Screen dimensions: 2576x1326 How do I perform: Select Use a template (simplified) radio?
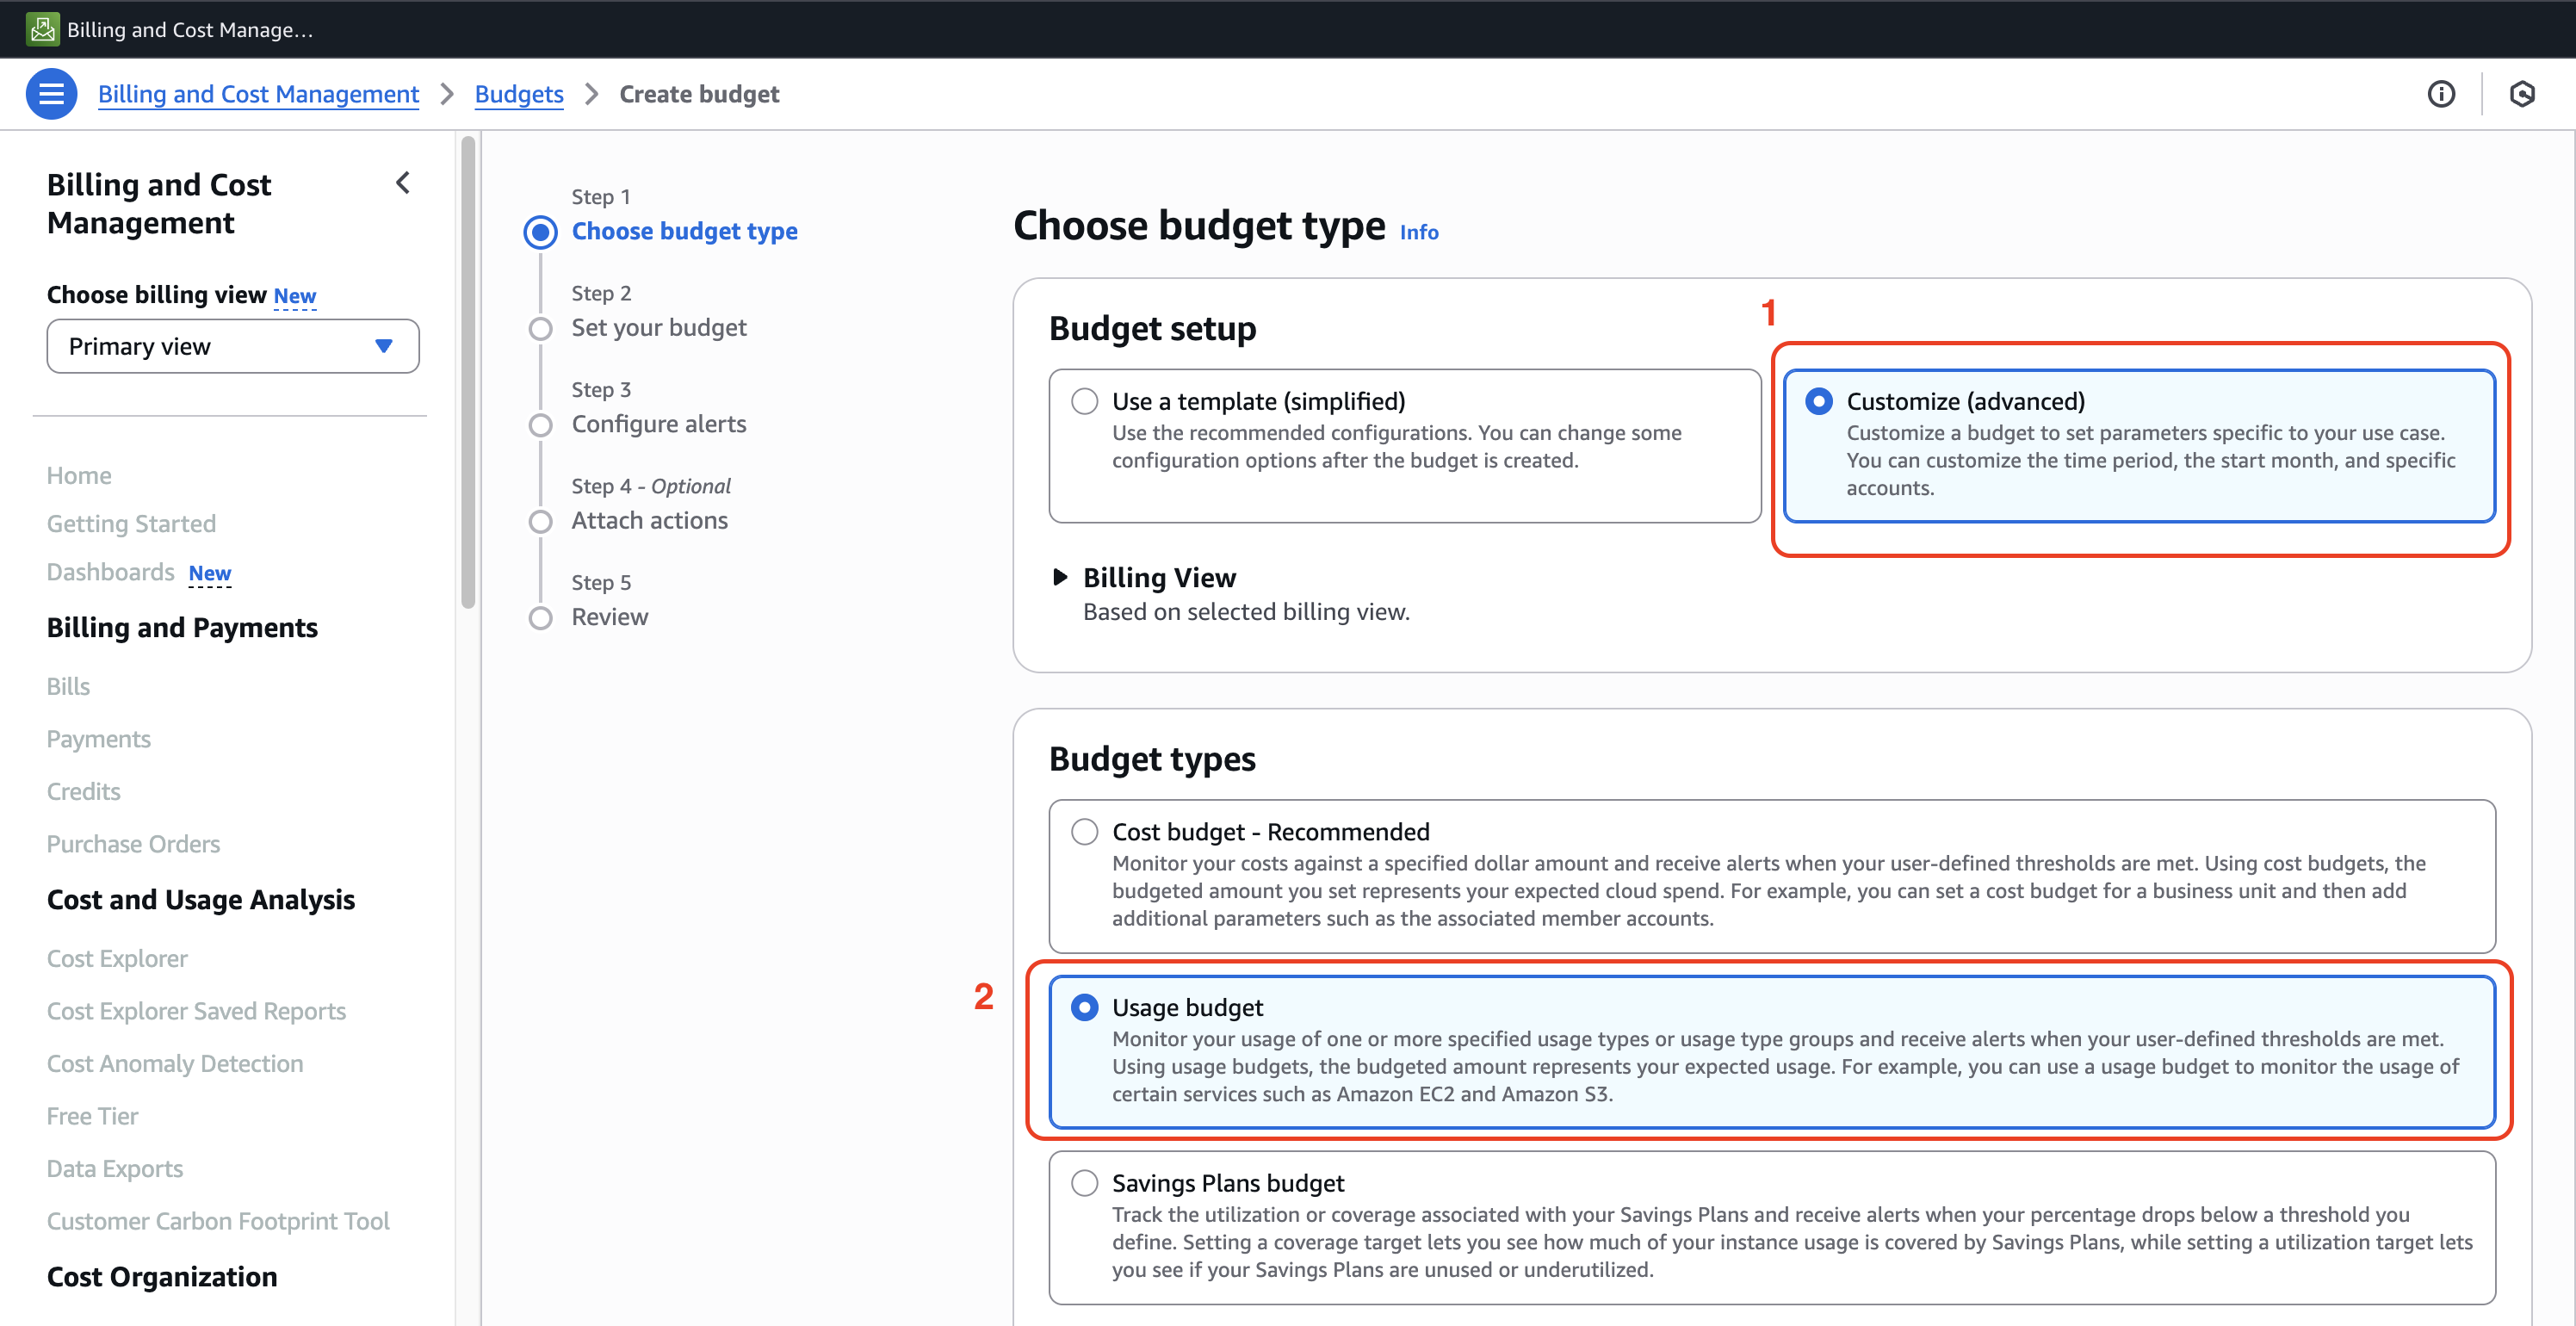click(1084, 401)
